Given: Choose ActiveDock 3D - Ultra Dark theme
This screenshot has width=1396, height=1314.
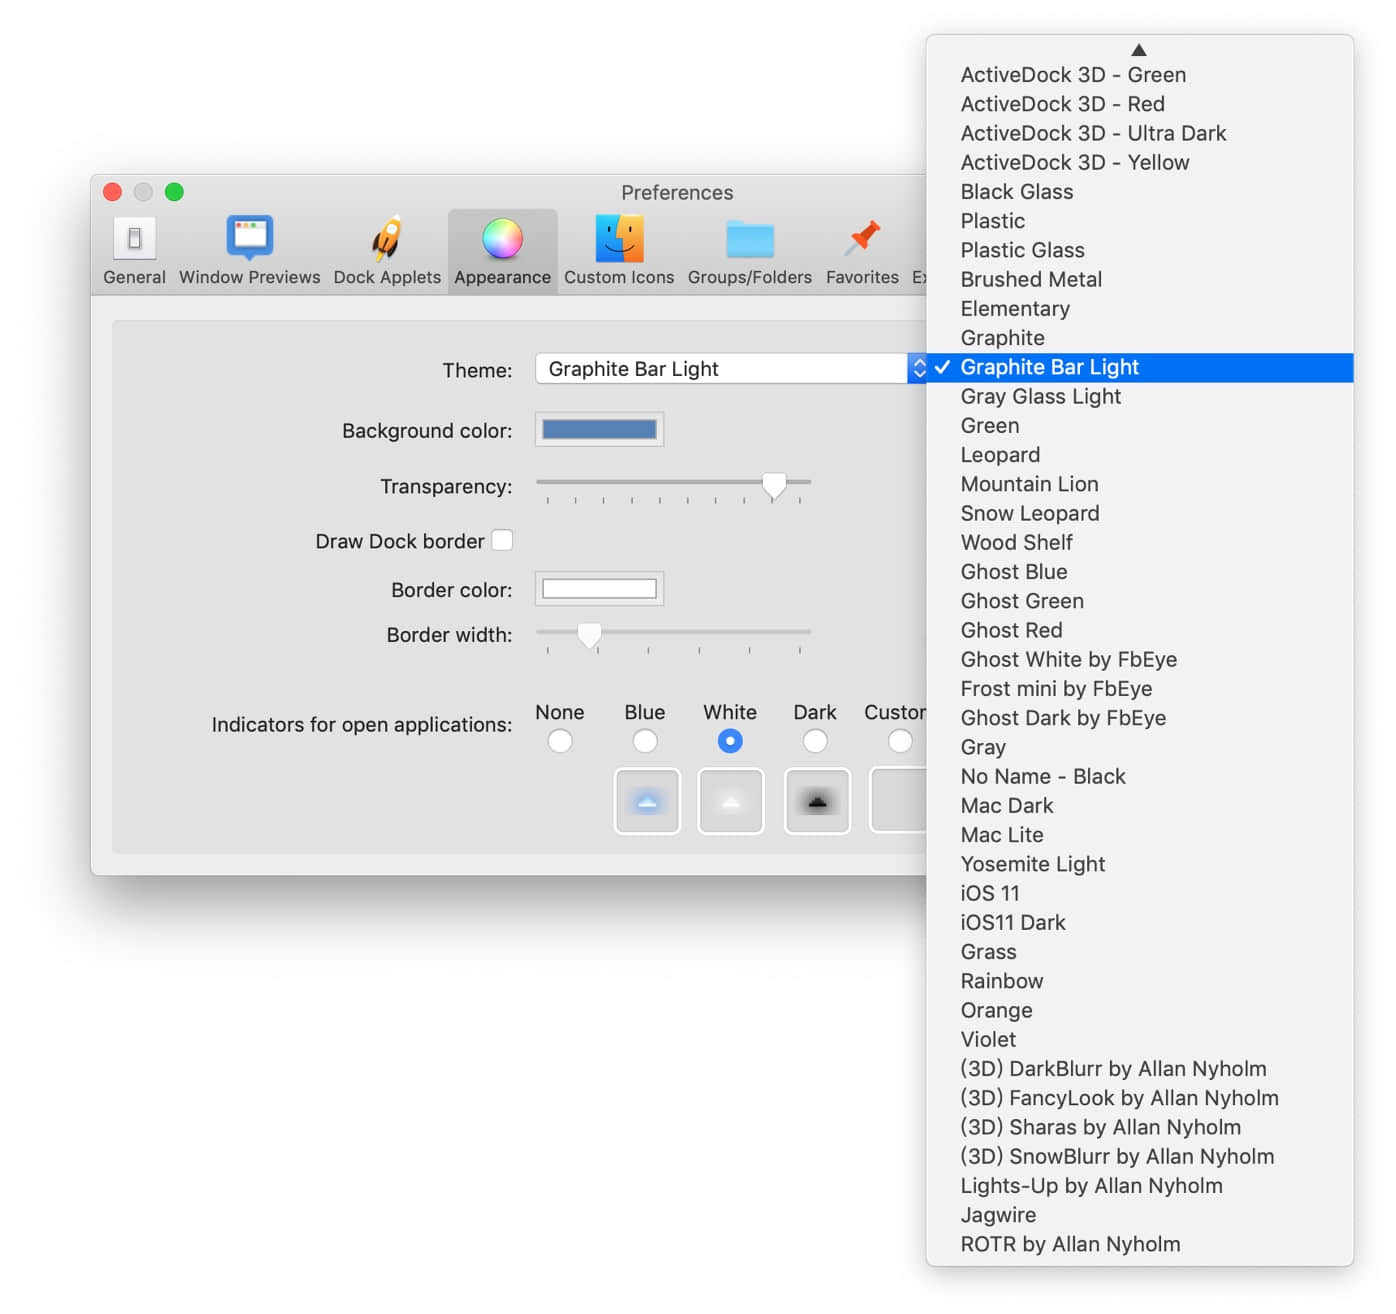Looking at the screenshot, I should [1140, 133].
